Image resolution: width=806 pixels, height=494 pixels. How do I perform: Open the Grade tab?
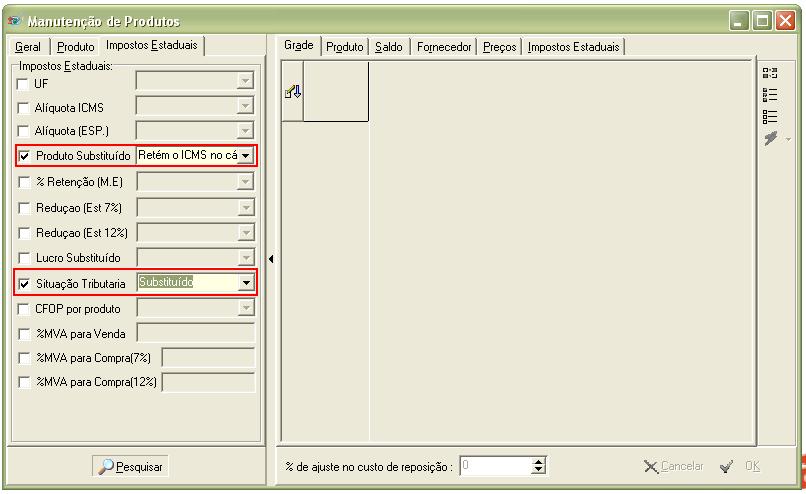coord(299,45)
